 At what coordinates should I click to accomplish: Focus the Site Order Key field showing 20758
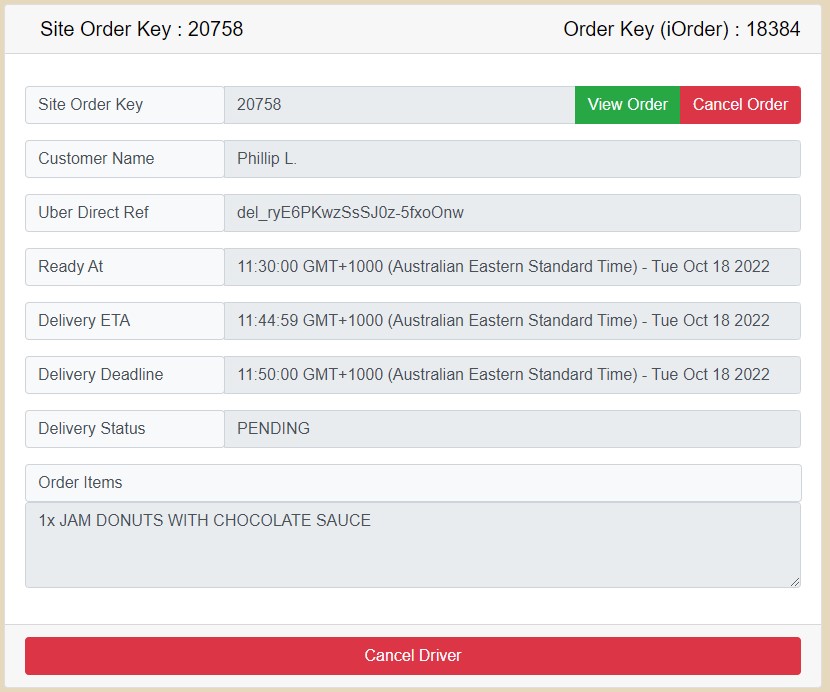point(399,105)
